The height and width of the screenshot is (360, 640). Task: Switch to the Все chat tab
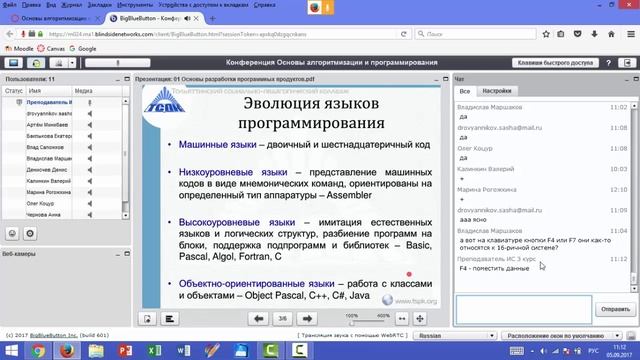pos(465,91)
